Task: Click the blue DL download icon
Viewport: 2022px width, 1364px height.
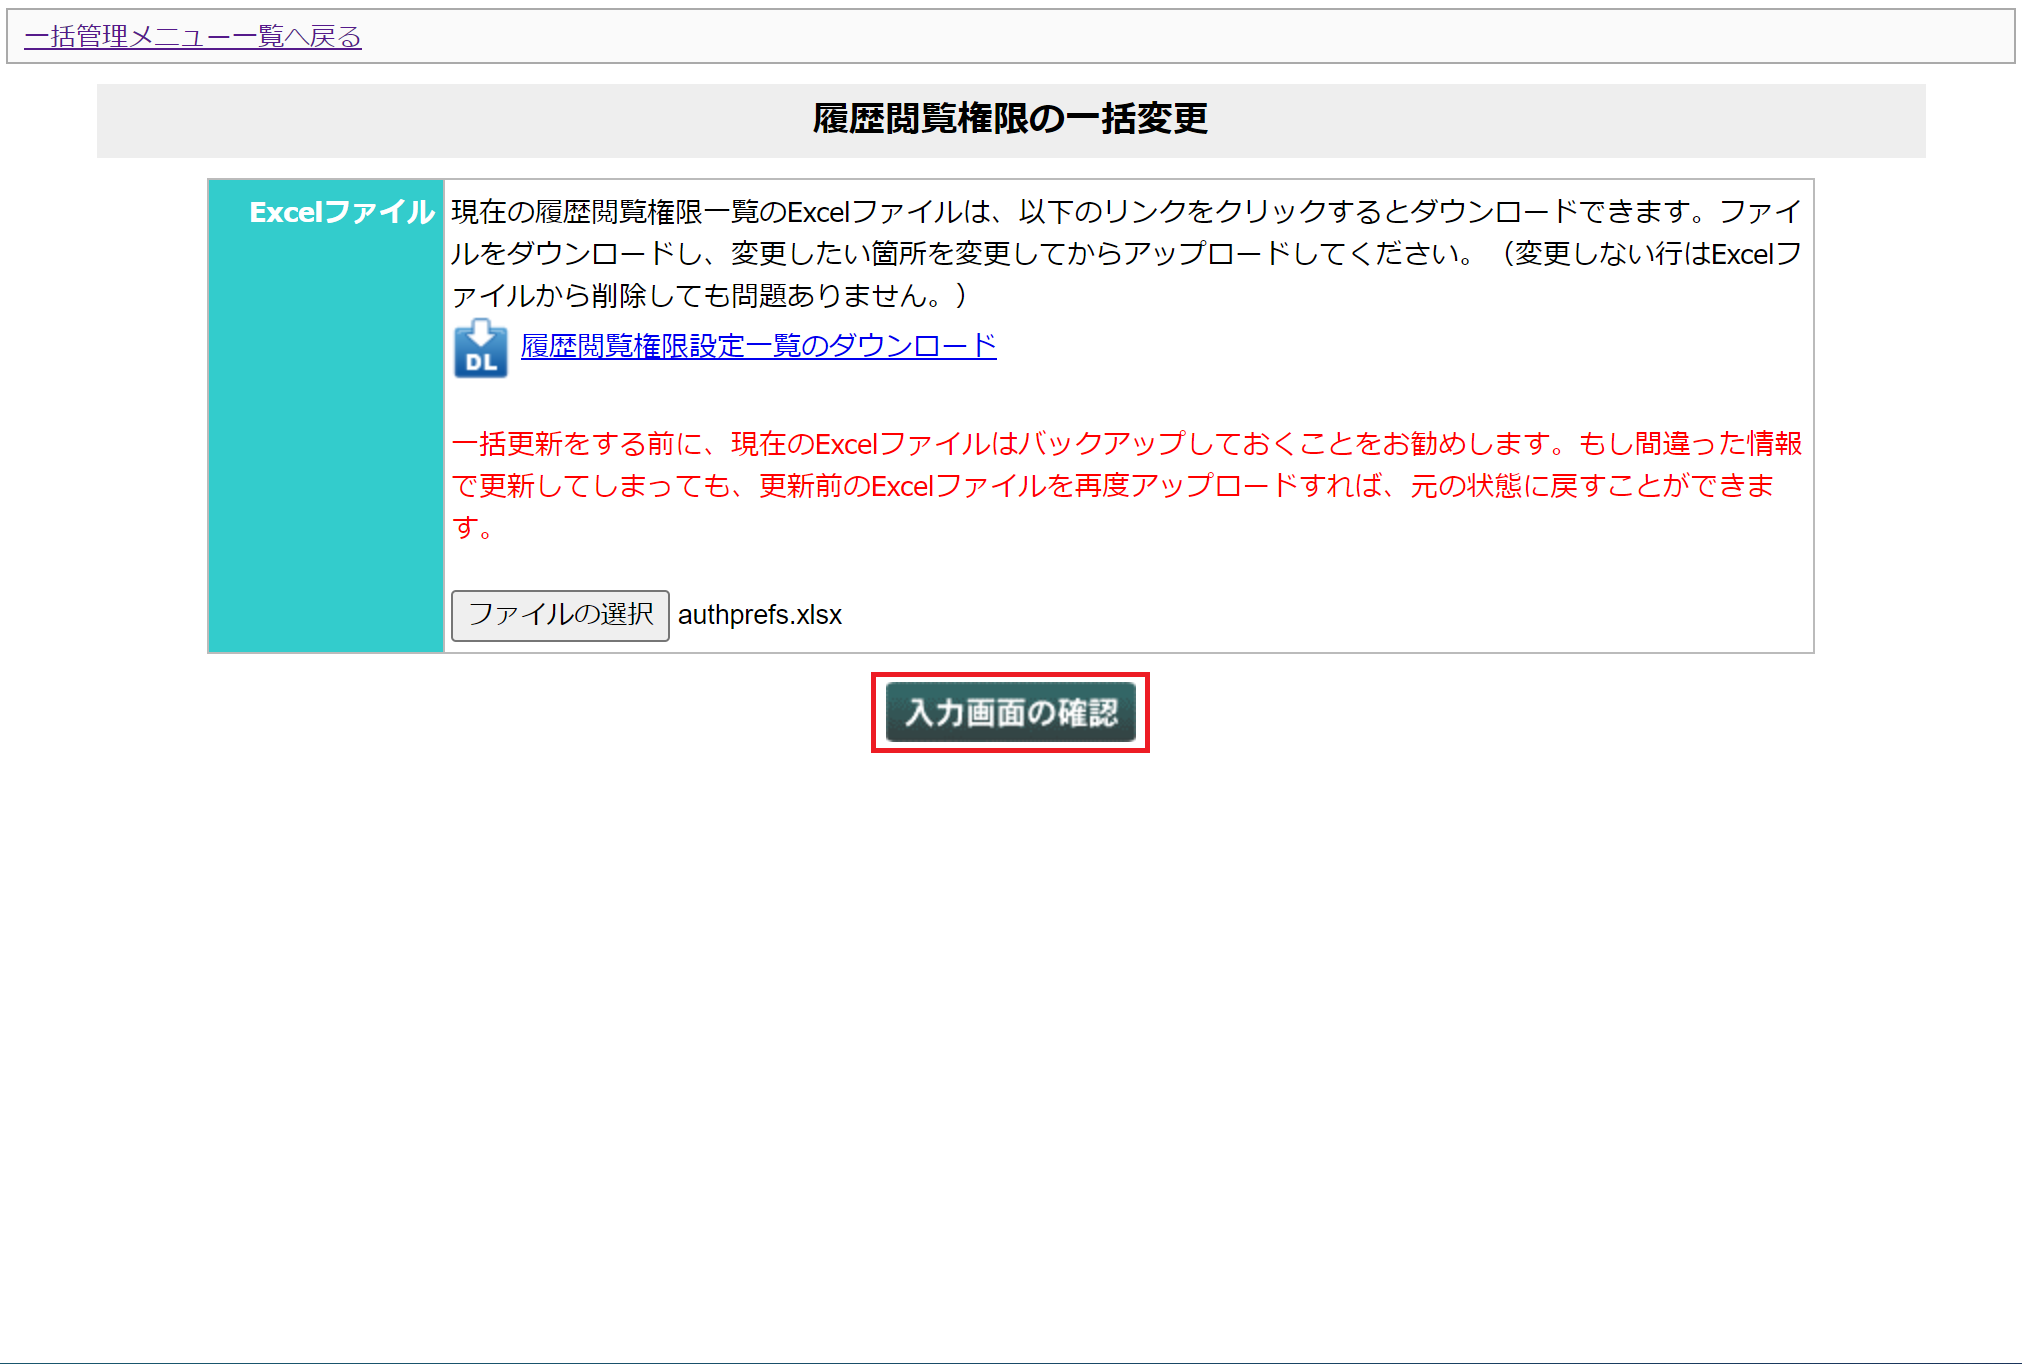Action: click(480, 348)
